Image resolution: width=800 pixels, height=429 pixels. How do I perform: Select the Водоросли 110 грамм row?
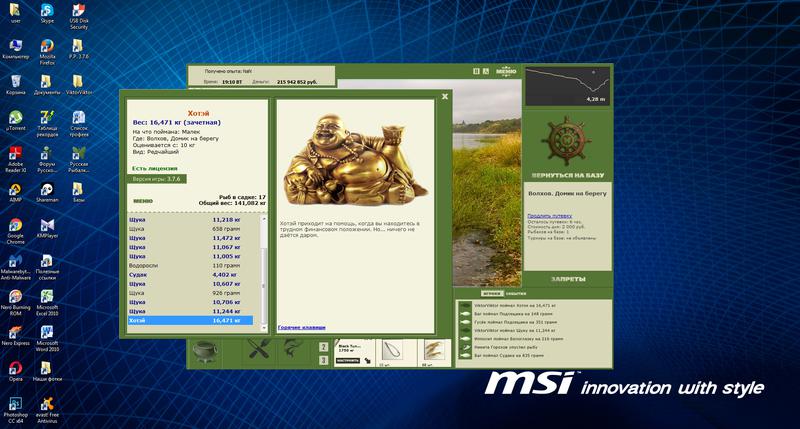(x=190, y=265)
